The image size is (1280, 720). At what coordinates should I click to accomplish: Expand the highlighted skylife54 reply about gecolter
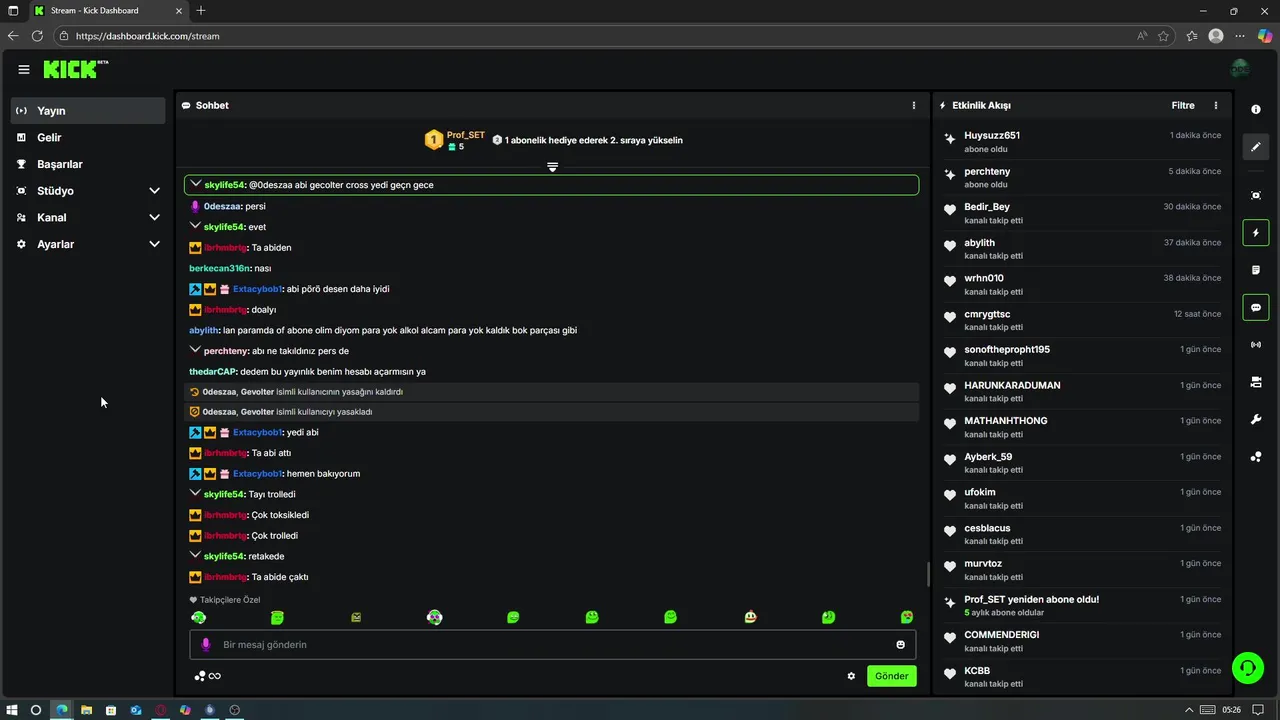(196, 185)
